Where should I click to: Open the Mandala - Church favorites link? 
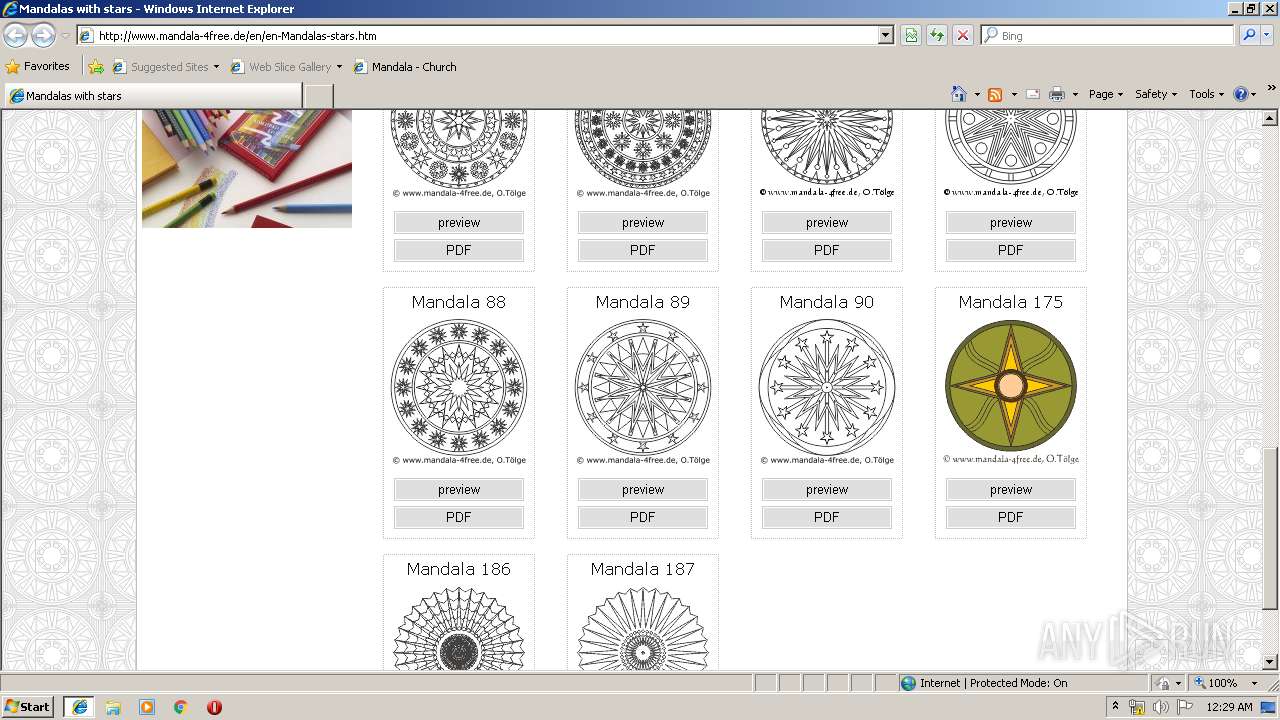pos(405,67)
